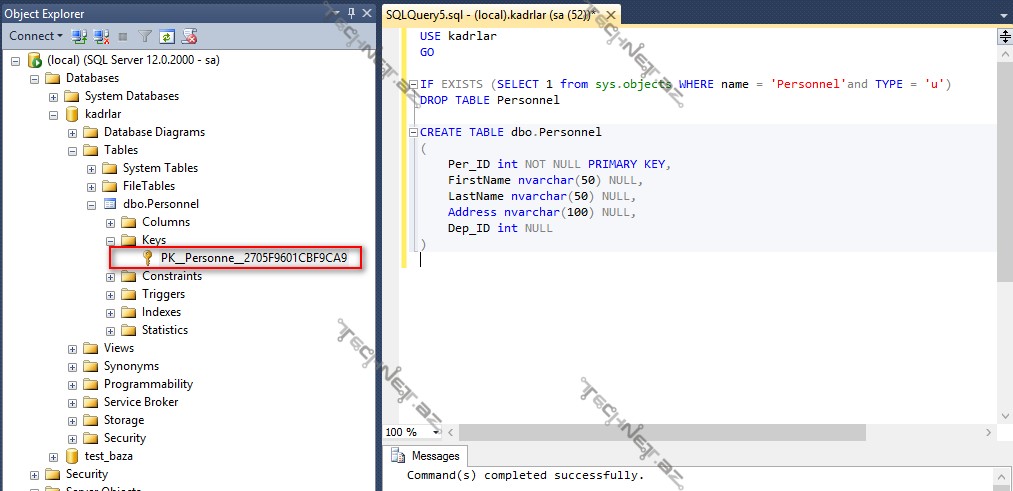This screenshot has height=491, width=1013.
Task: Click the Disconnect server icon
Action: 101,36
